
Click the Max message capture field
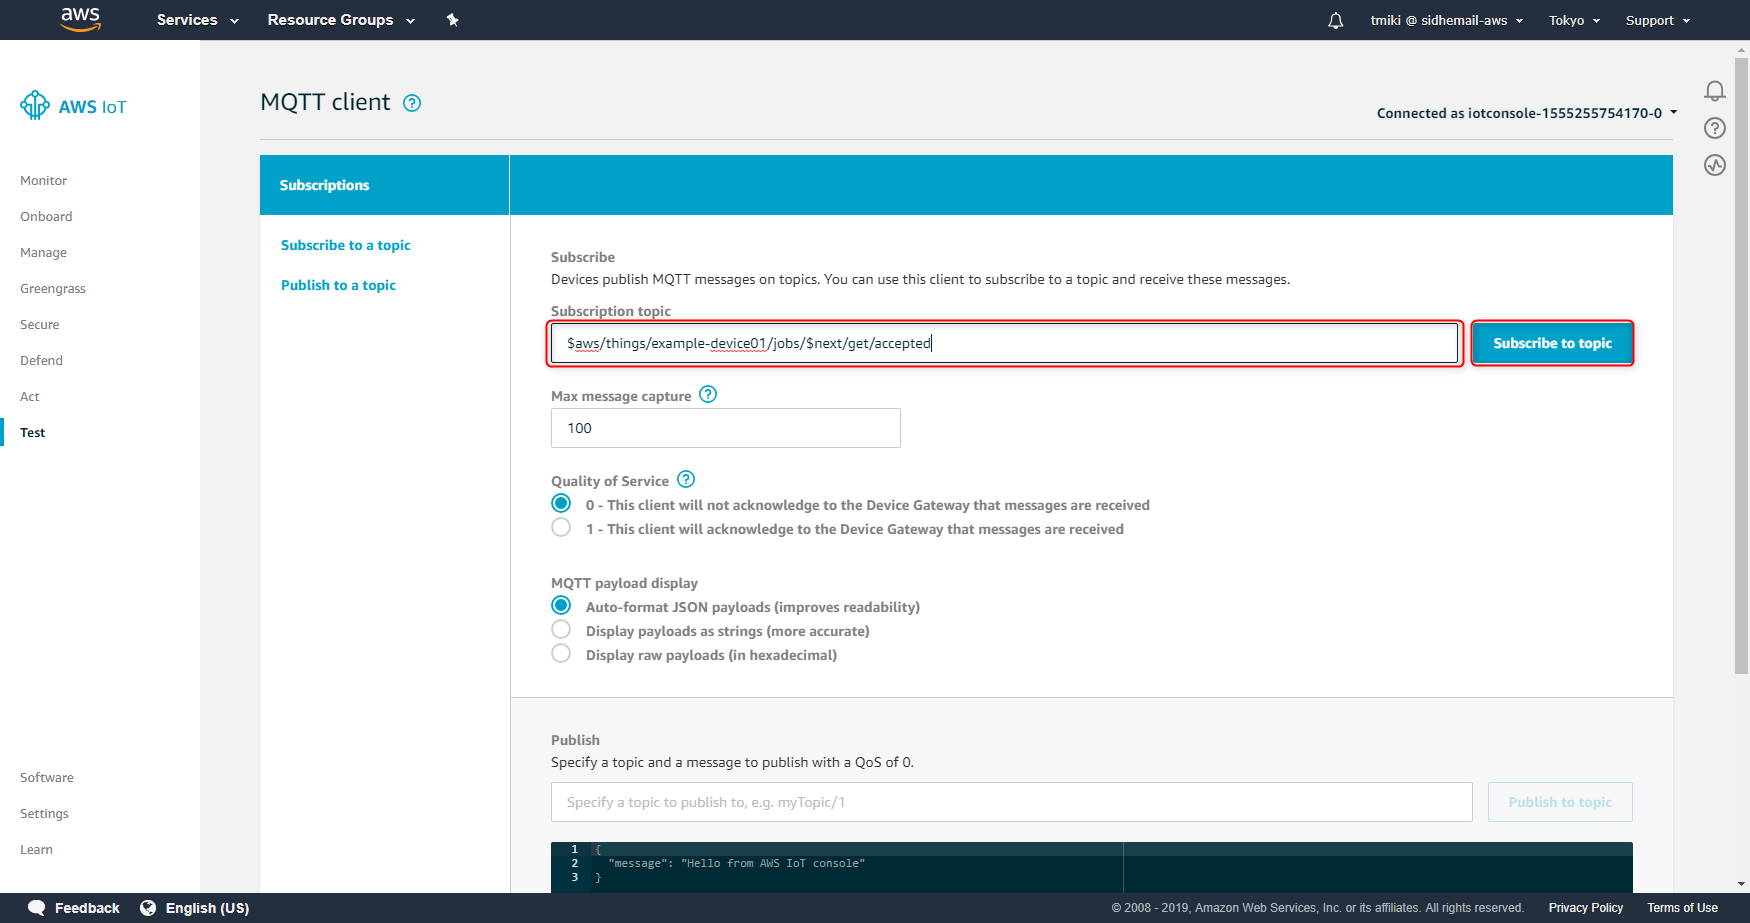pos(726,428)
